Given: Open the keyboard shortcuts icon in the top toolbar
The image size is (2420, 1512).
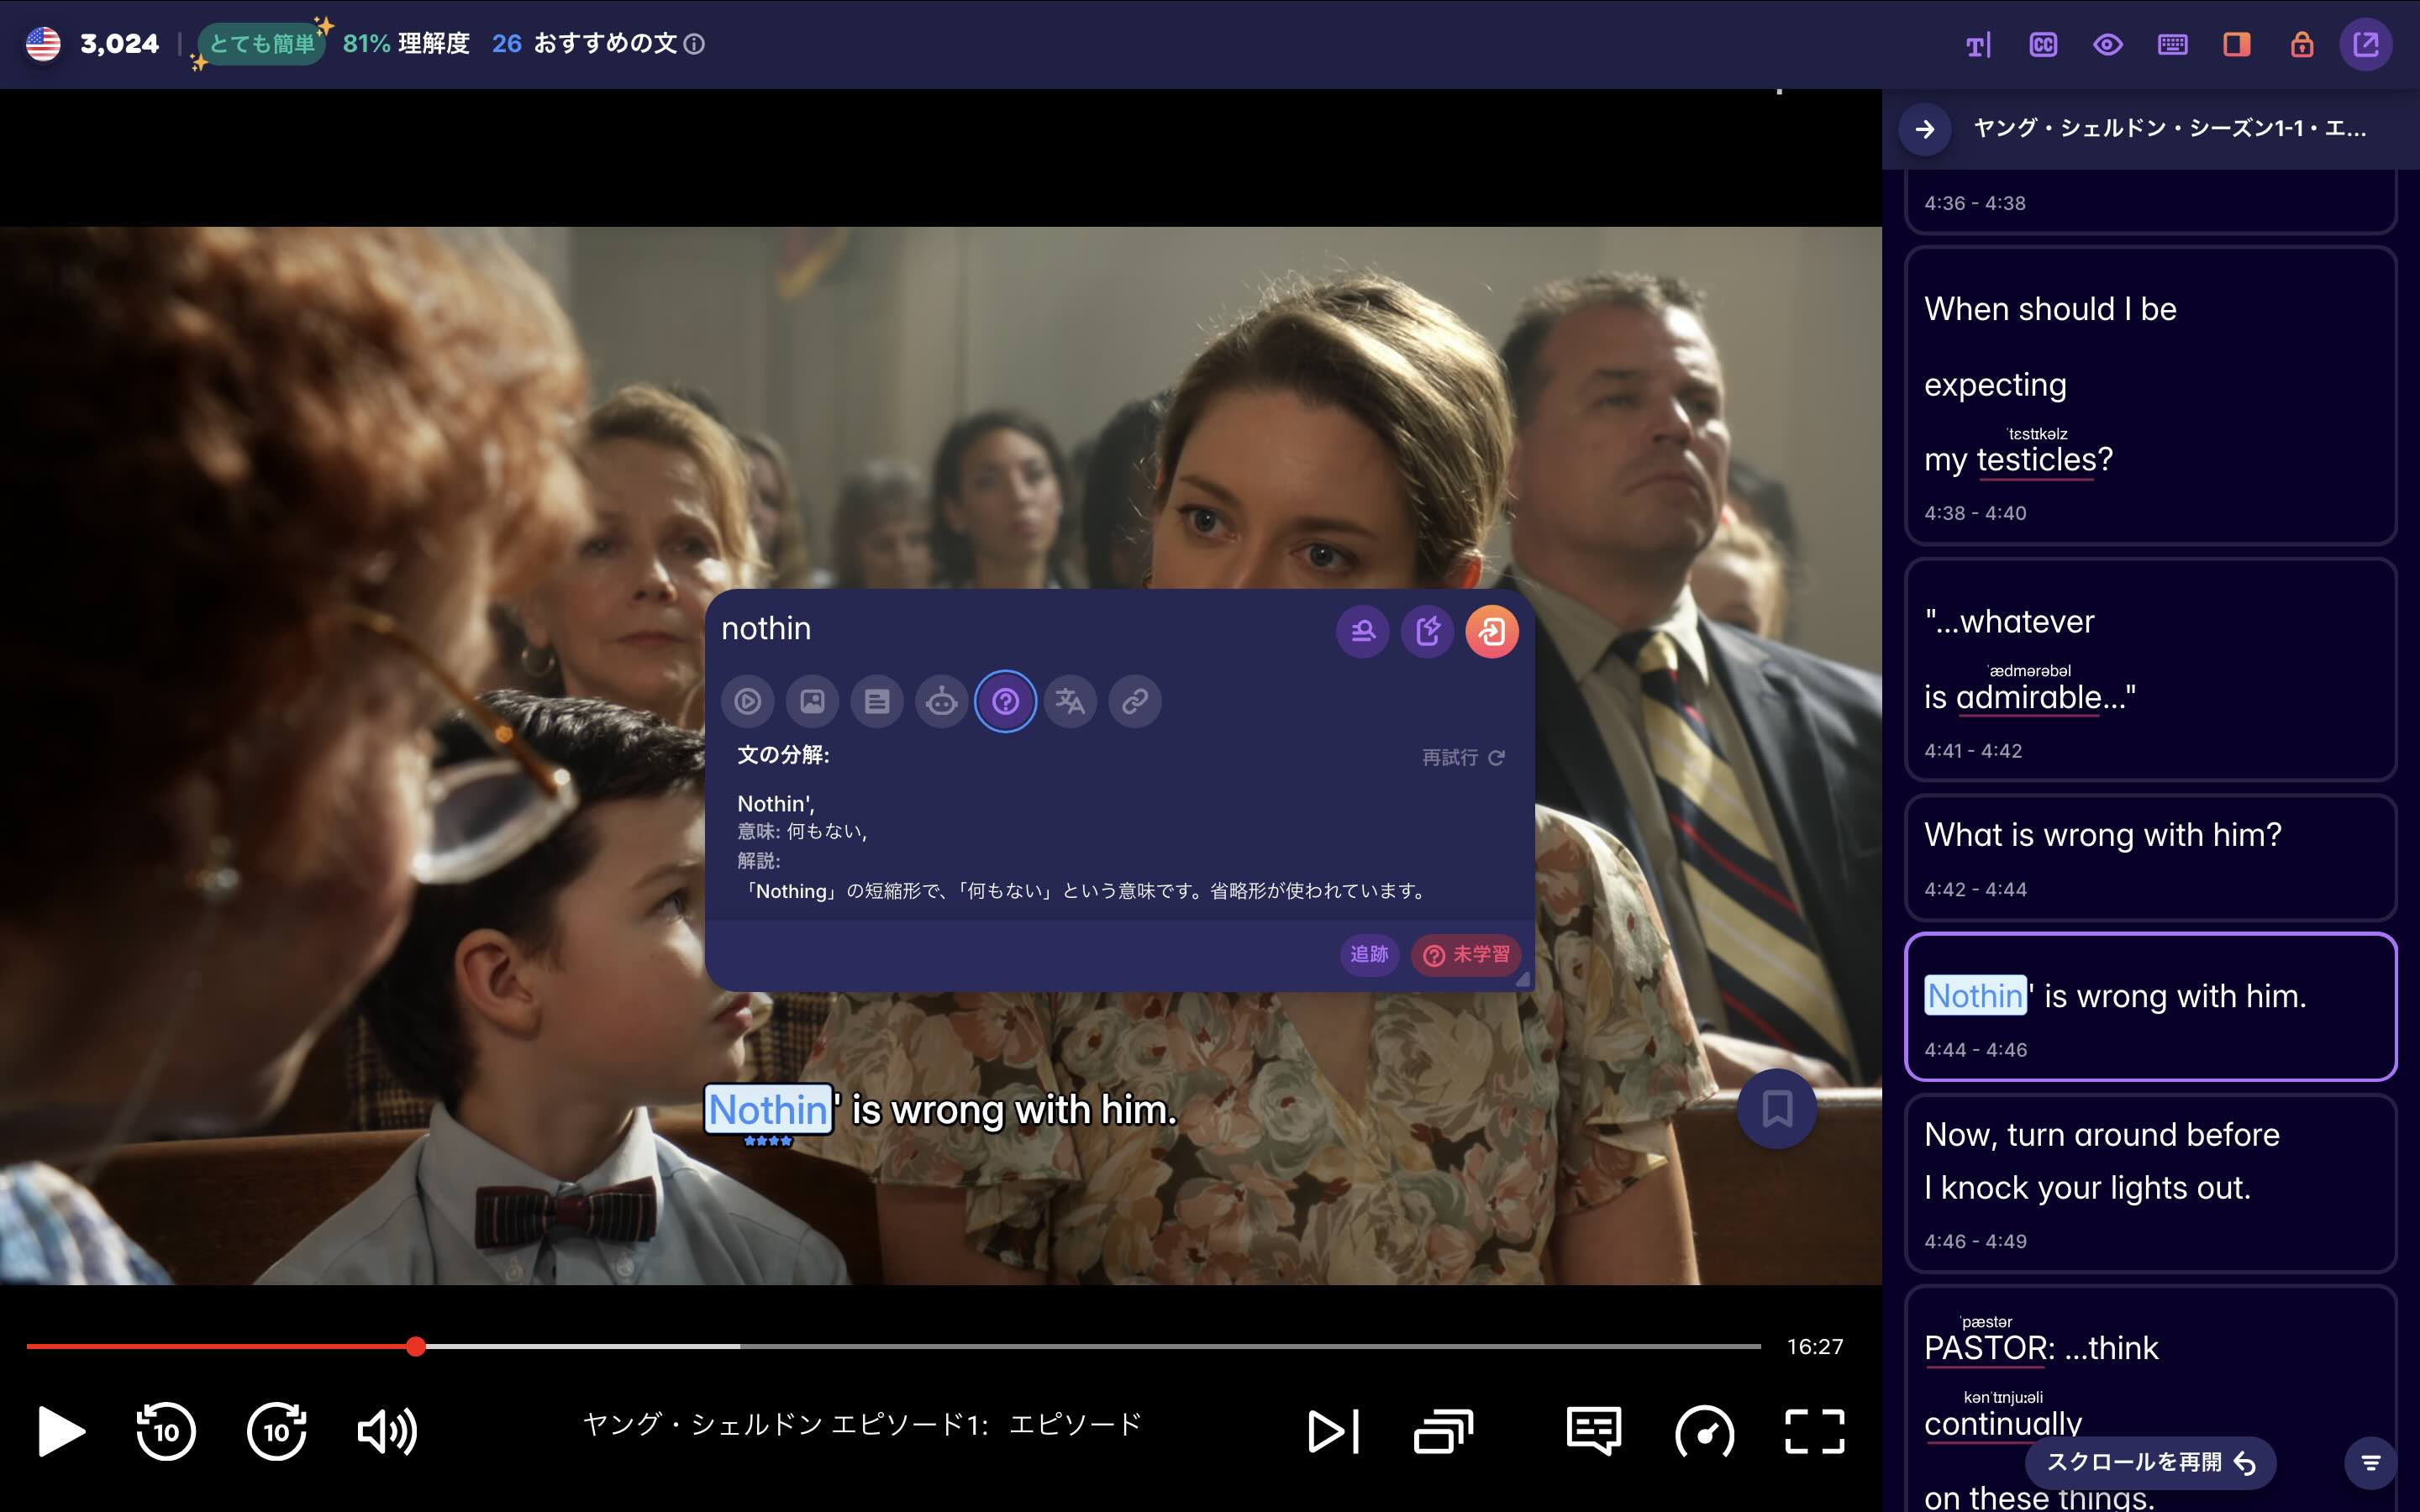Looking at the screenshot, I should (2172, 44).
